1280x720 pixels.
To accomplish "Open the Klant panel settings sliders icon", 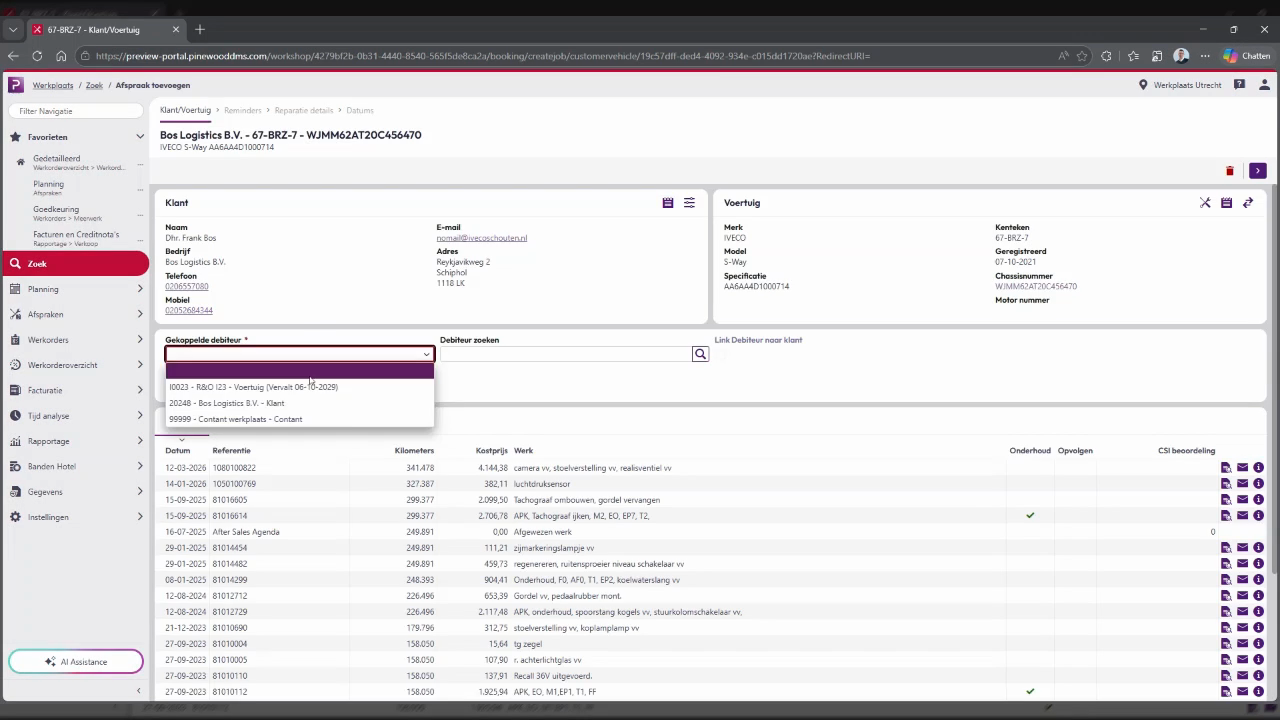I will point(689,203).
